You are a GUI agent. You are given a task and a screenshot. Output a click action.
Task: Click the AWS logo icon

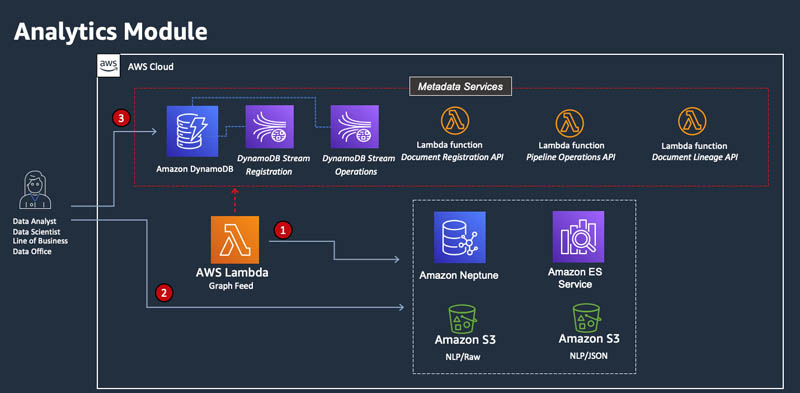point(109,66)
